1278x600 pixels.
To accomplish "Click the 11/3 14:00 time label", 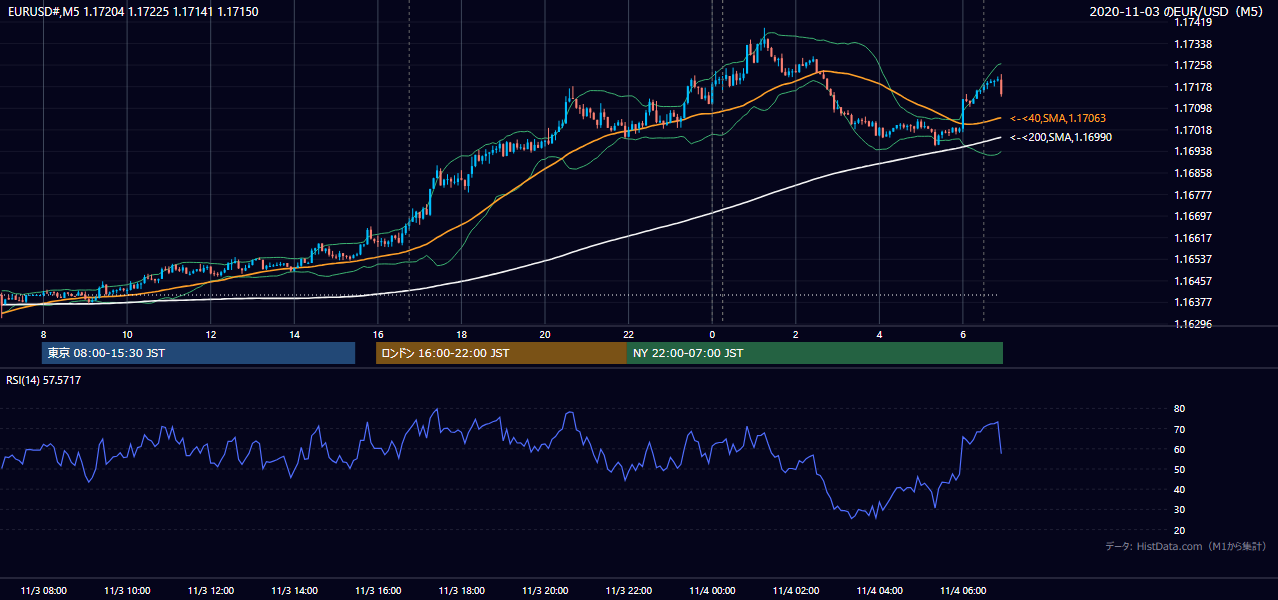I will click(x=294, y=590).
